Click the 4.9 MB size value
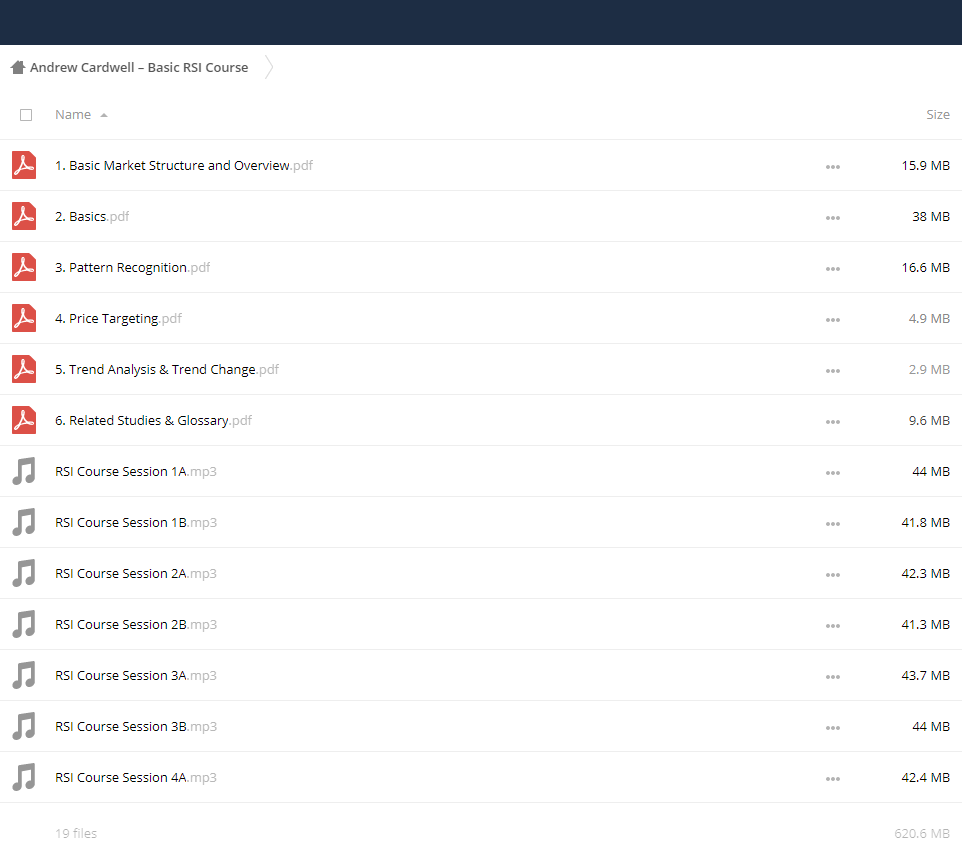 tap(929, 318)
